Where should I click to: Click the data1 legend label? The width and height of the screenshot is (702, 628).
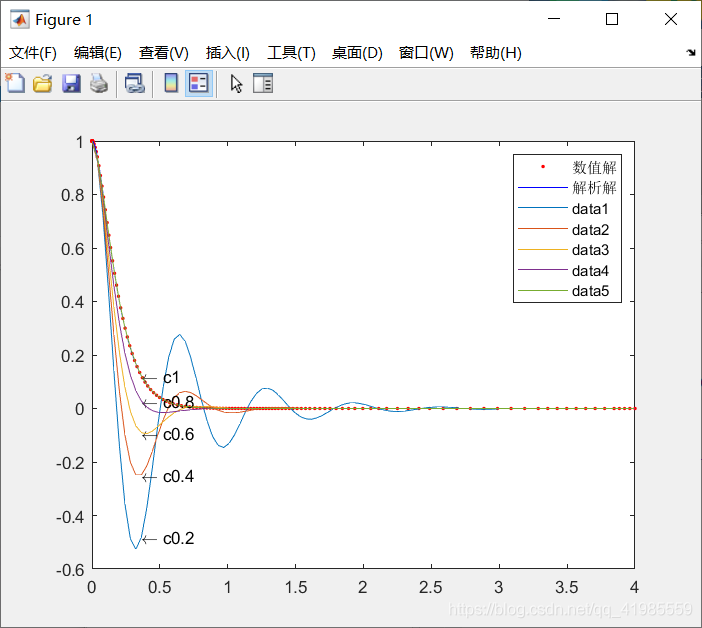[x=590, y=209]
